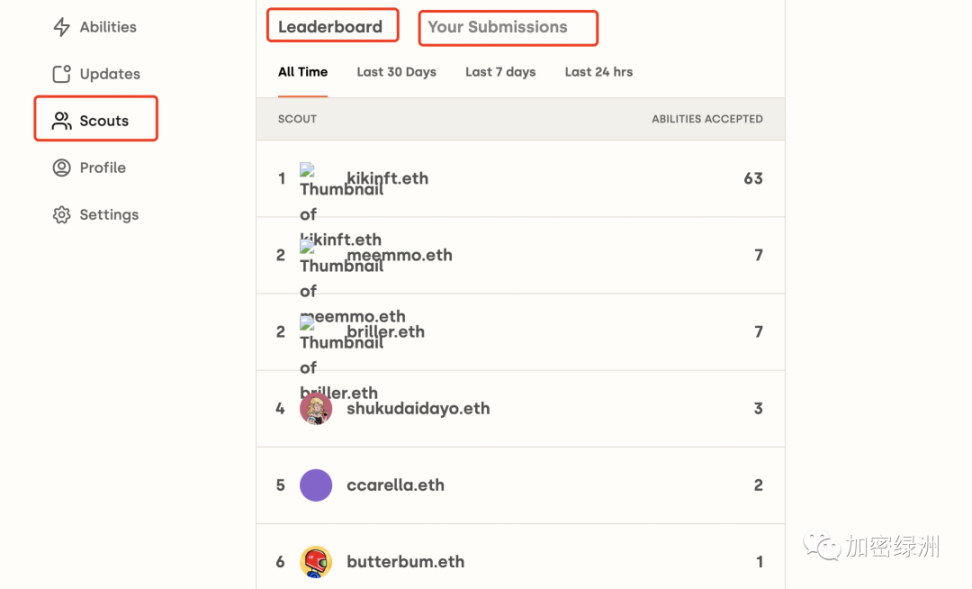The height and width of the screenshot is (589, 972).
Task: Filter leaderboard by Last 7 days
Action: point(500,72)
